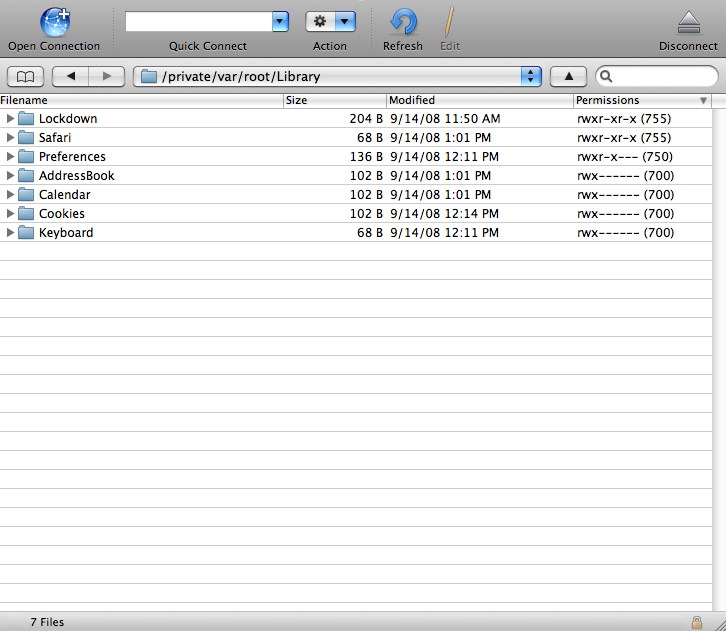
Task: Select the Safari filename text
Action: click(55, 137)
